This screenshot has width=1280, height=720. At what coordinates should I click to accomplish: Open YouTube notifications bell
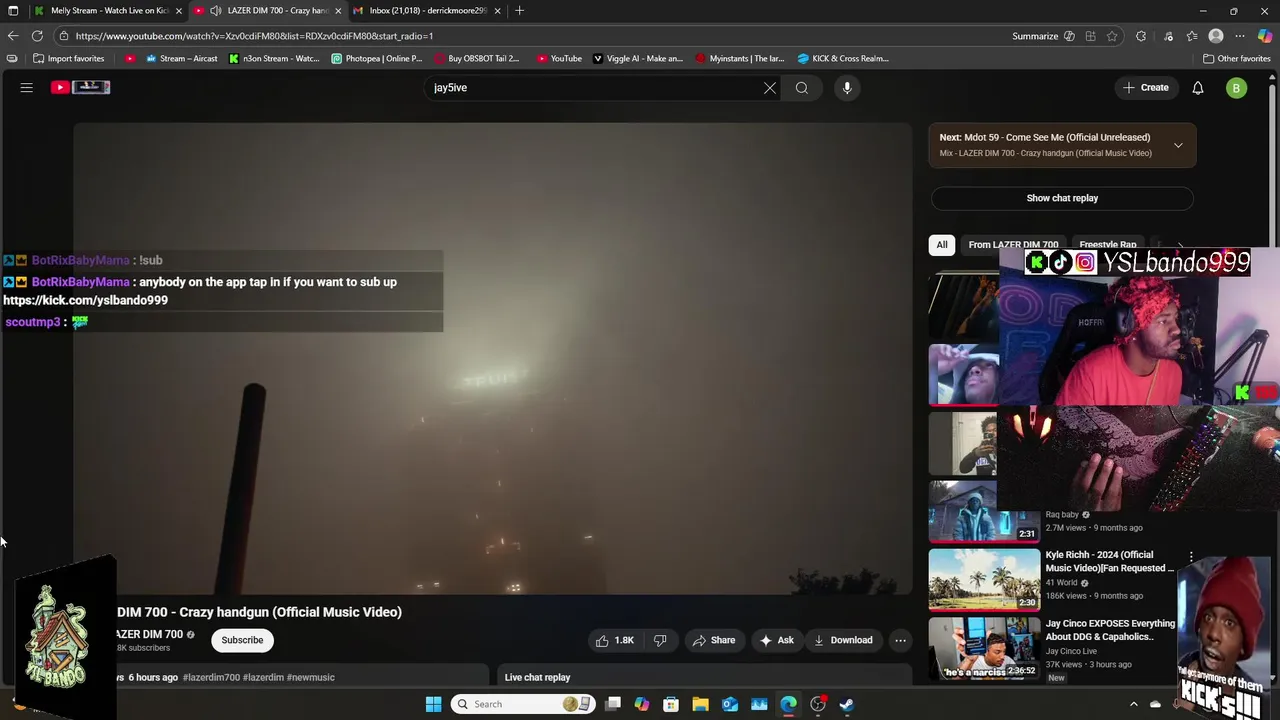(x=1198, y=88)
